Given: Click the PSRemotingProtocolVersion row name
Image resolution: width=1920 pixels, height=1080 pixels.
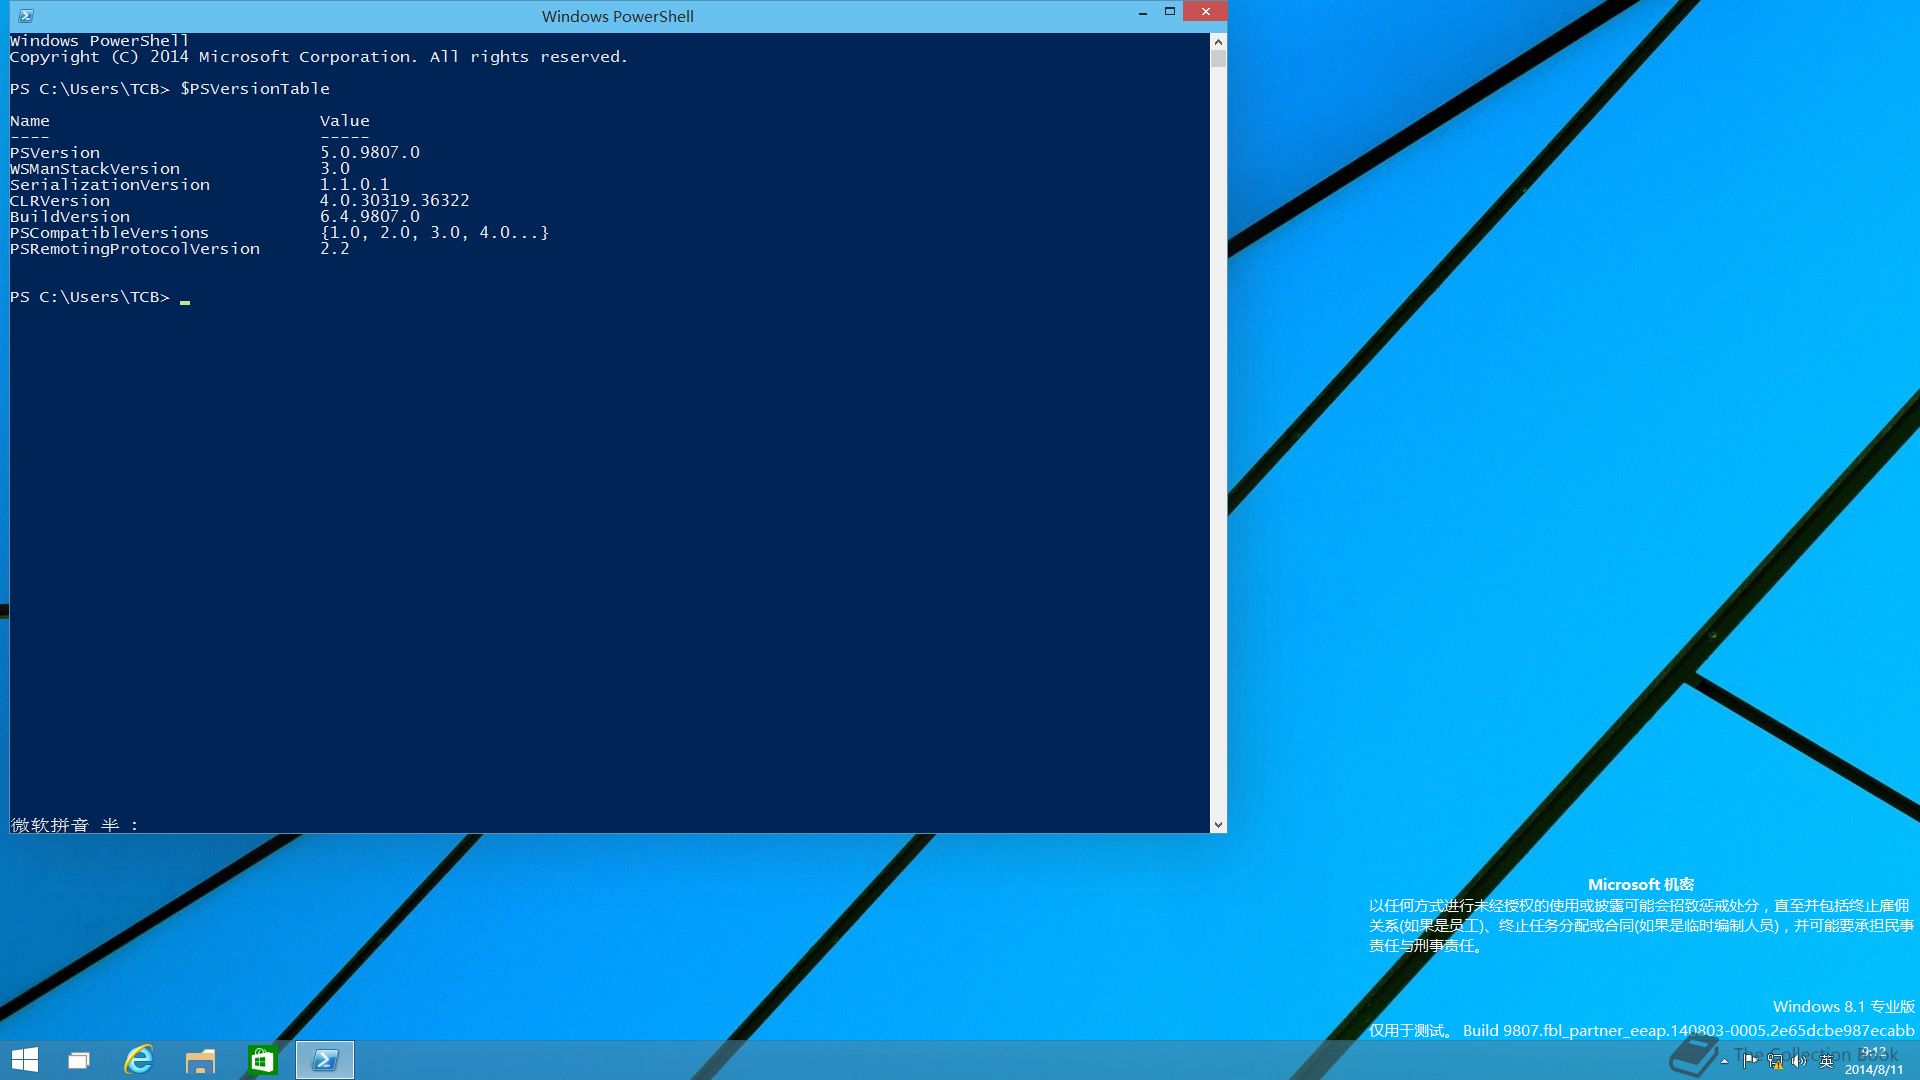Looking at the screenshot, I should [135, 249].
